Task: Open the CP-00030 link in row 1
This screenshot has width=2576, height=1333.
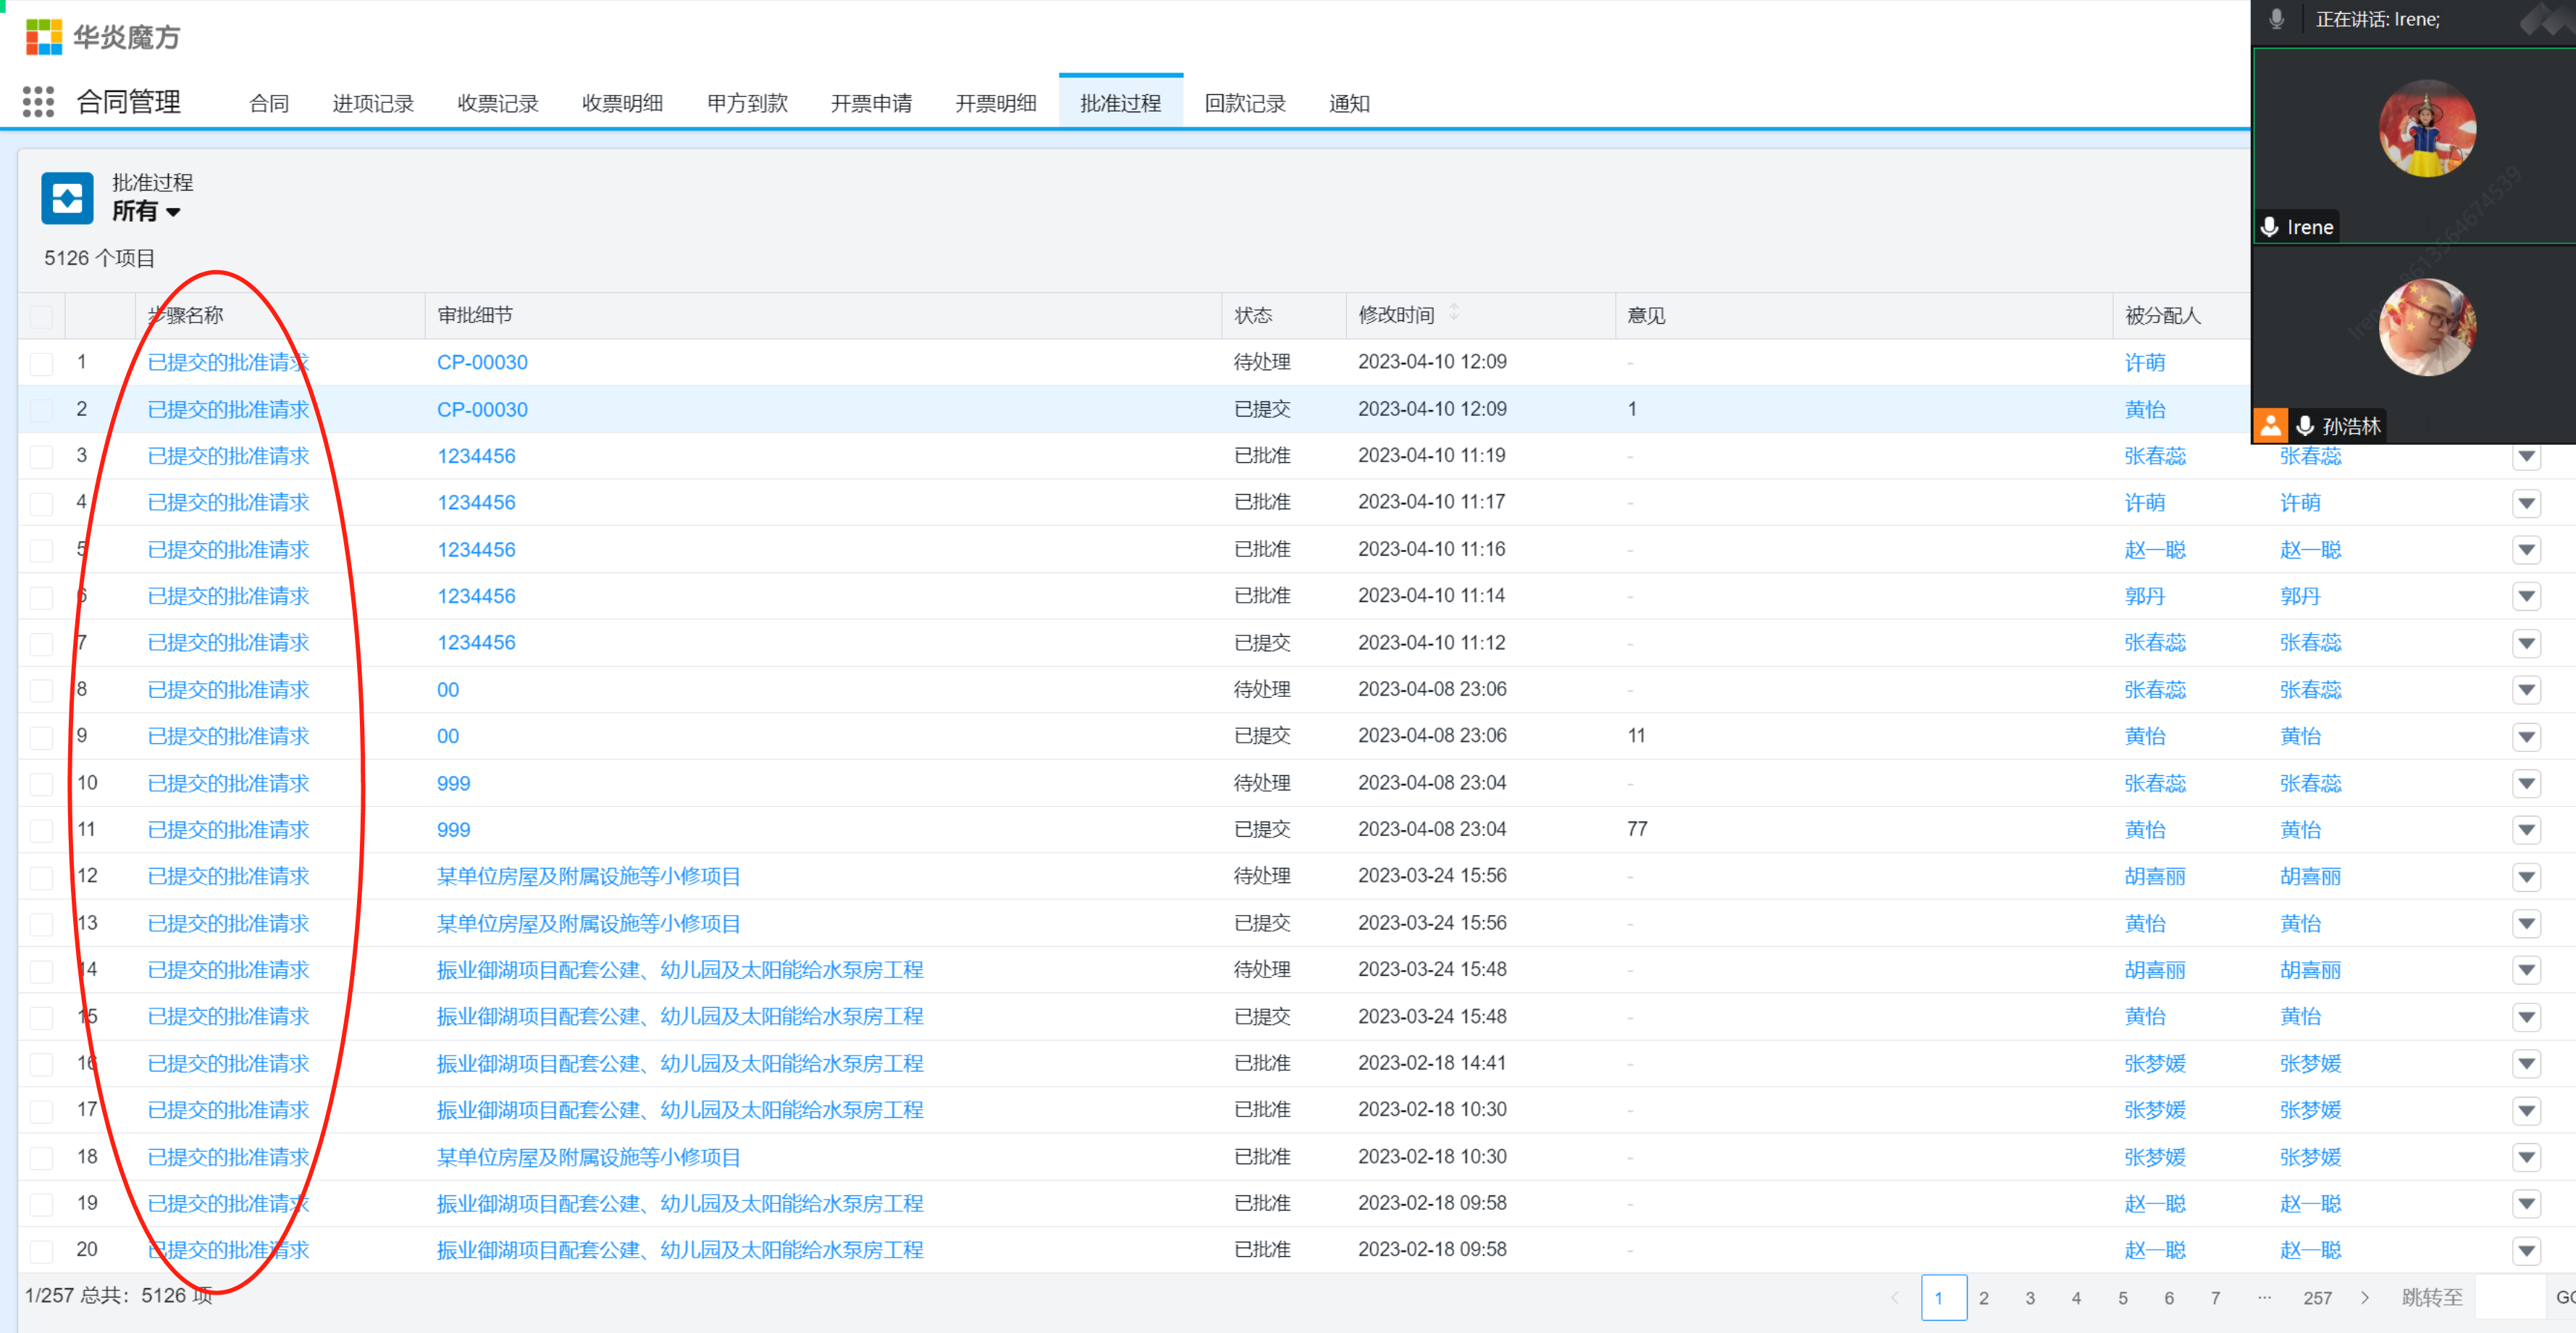Action: coord(482,362)
